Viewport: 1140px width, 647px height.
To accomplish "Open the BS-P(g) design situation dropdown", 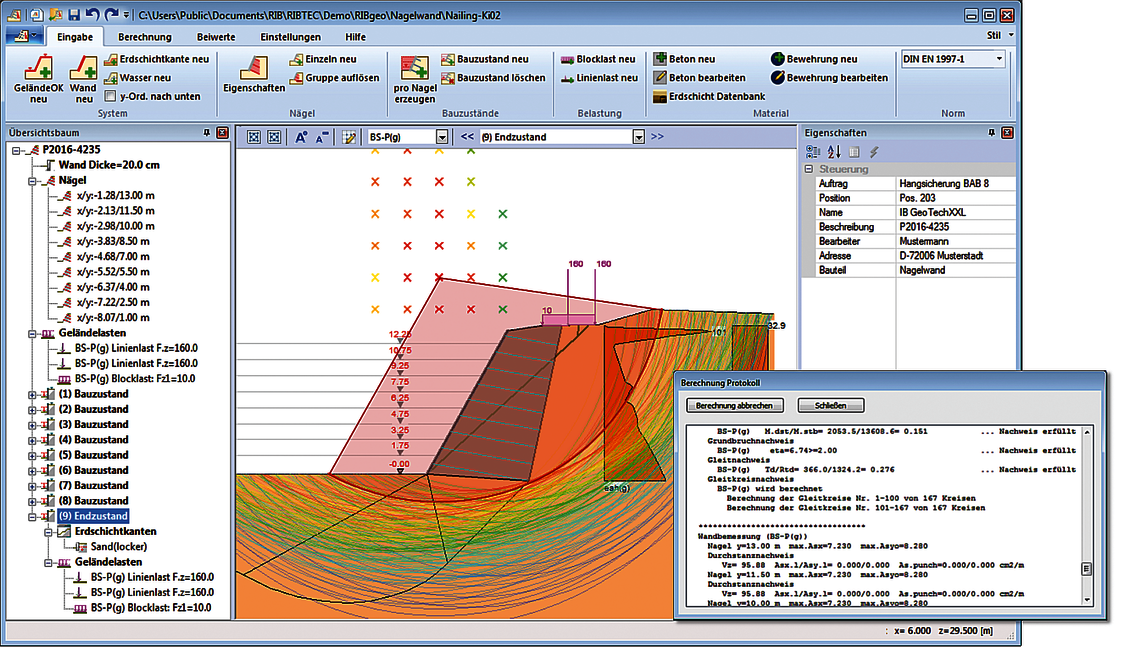I will tap(441, 137).
